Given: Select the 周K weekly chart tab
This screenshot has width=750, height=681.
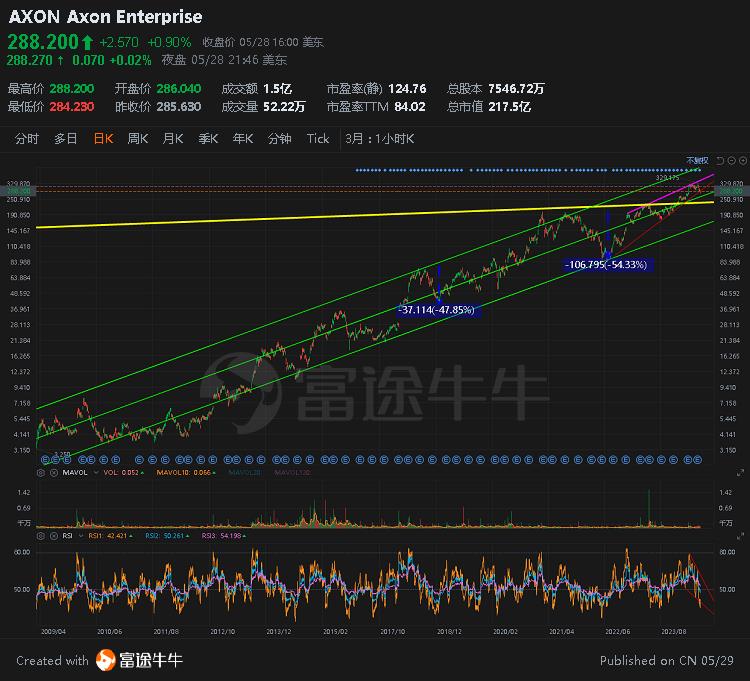Looking at the screenshot, I should (x=138, y=139).
